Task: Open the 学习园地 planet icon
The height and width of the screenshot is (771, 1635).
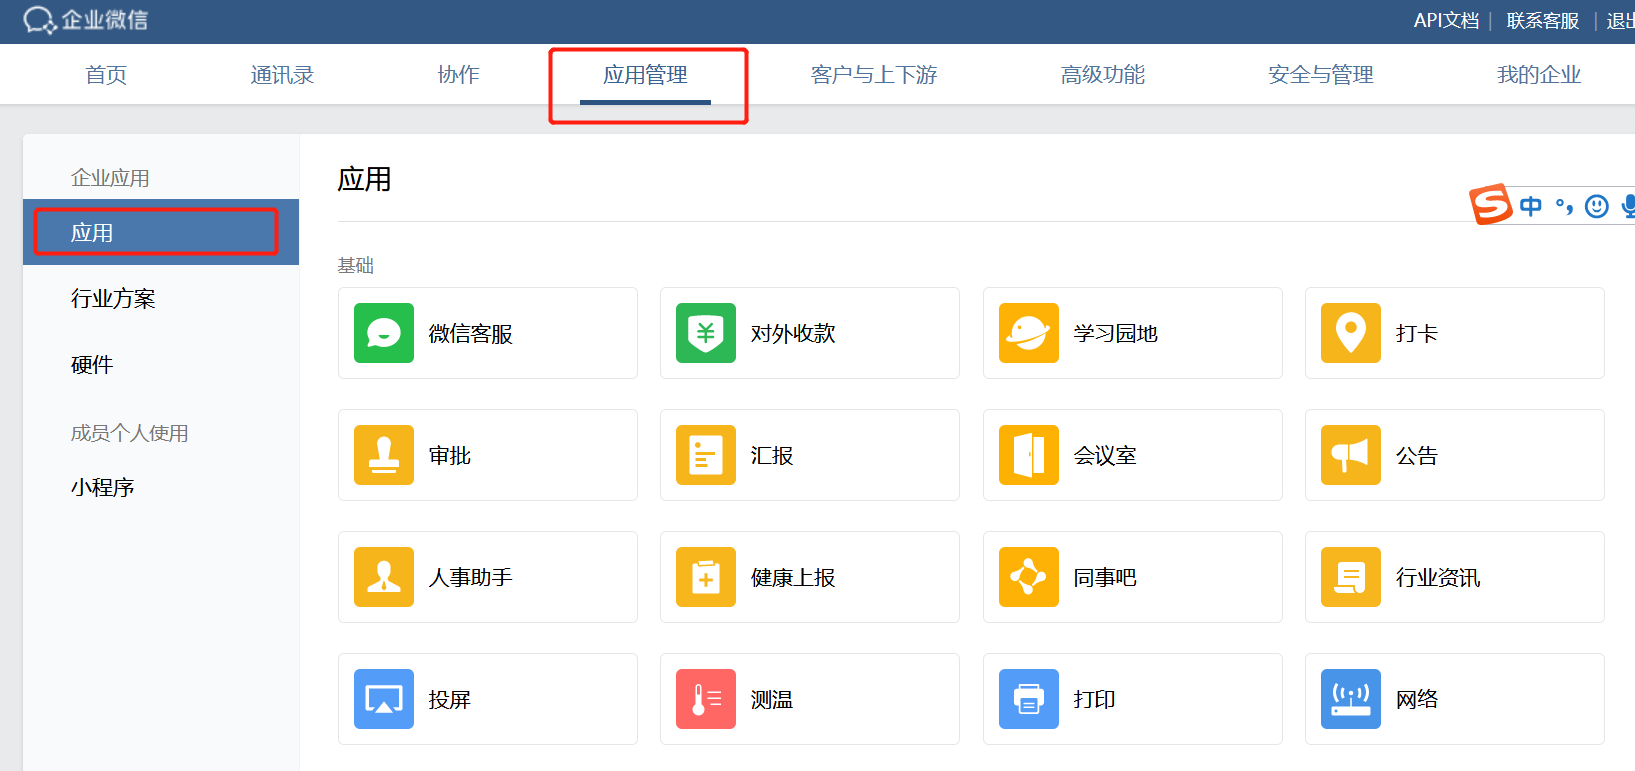Action: click(1029, 333)
